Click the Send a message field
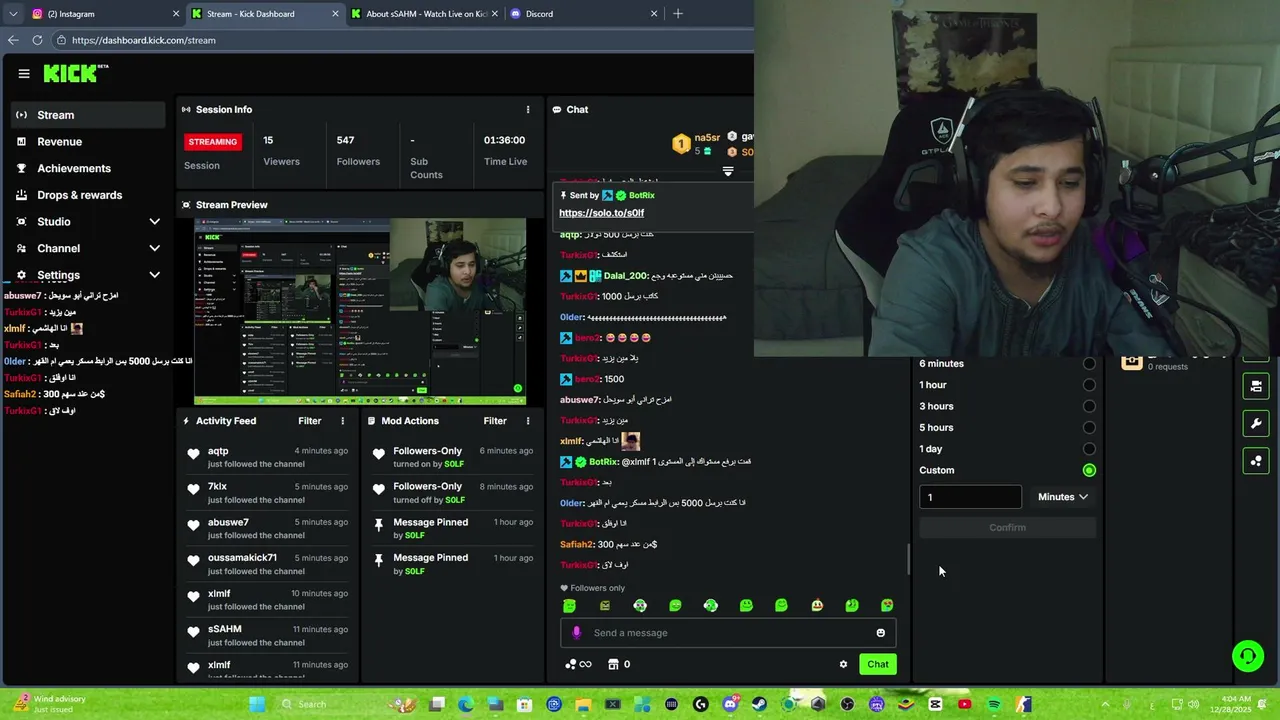 (x=728, y=632)
